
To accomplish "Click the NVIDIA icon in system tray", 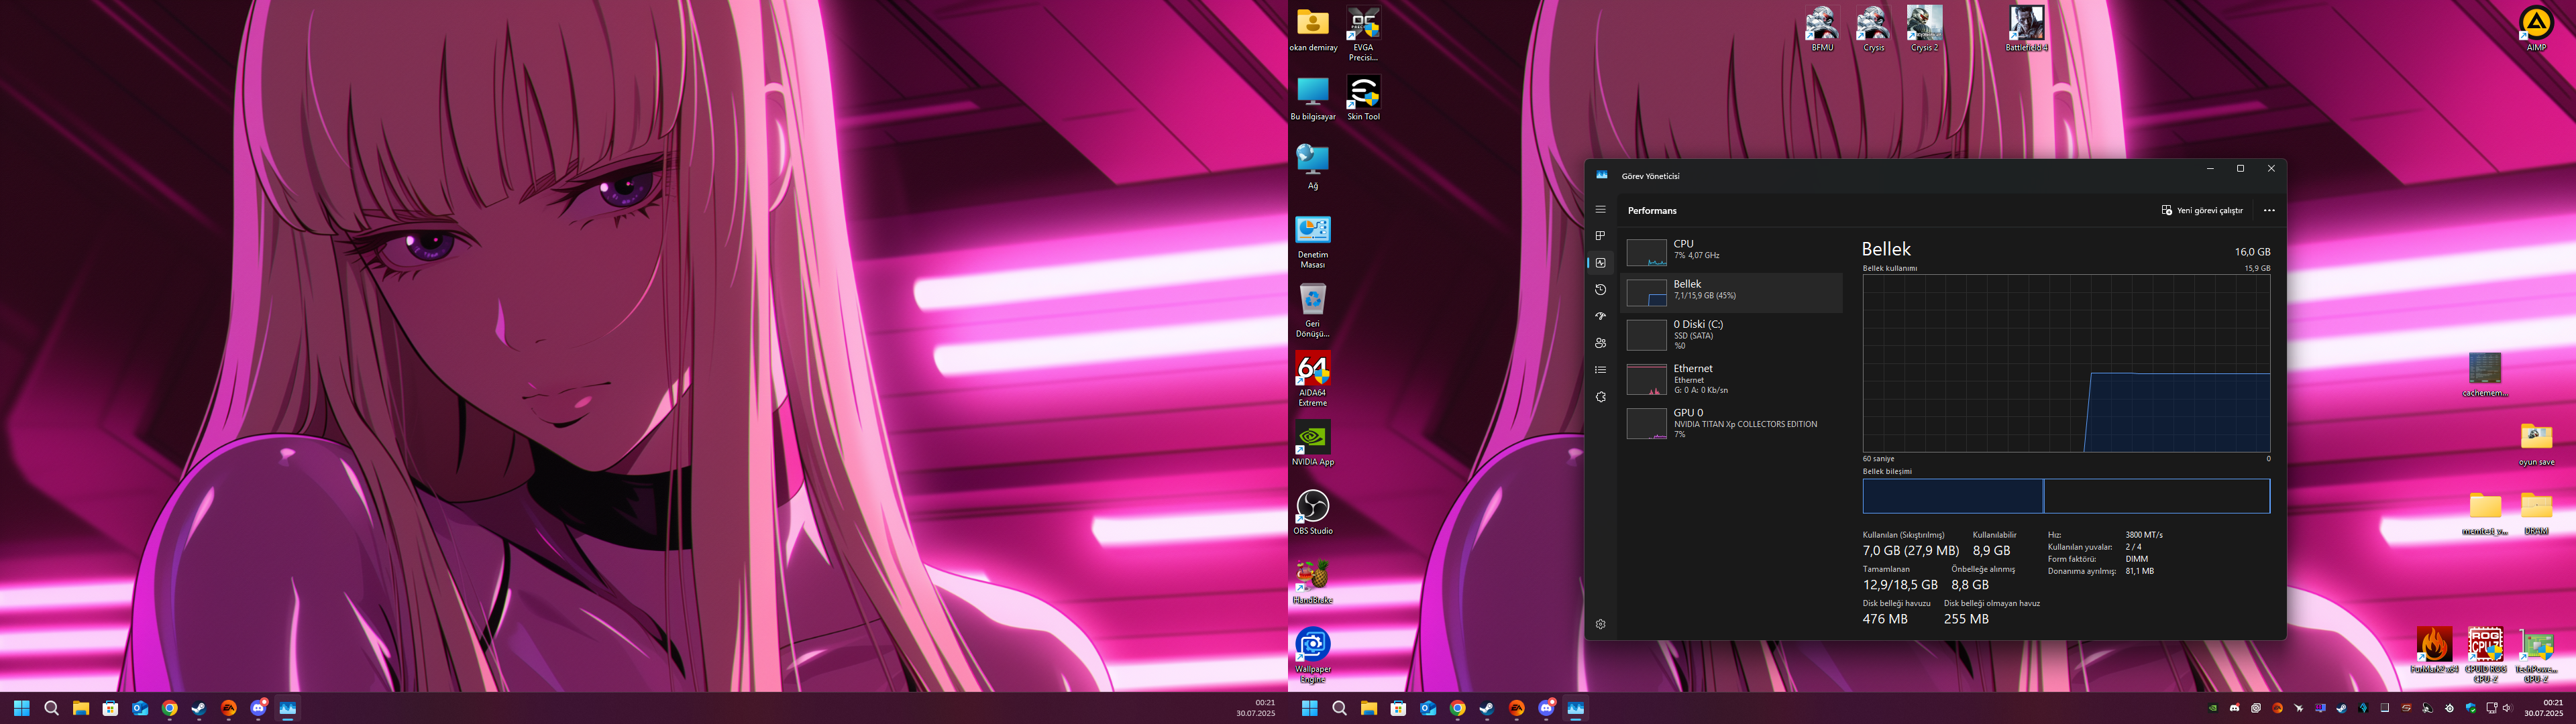I will pos(2213,708).
